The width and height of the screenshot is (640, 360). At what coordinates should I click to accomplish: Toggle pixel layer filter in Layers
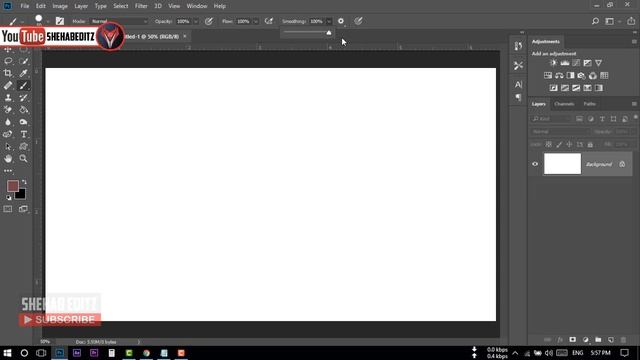[x=579, y=119]
